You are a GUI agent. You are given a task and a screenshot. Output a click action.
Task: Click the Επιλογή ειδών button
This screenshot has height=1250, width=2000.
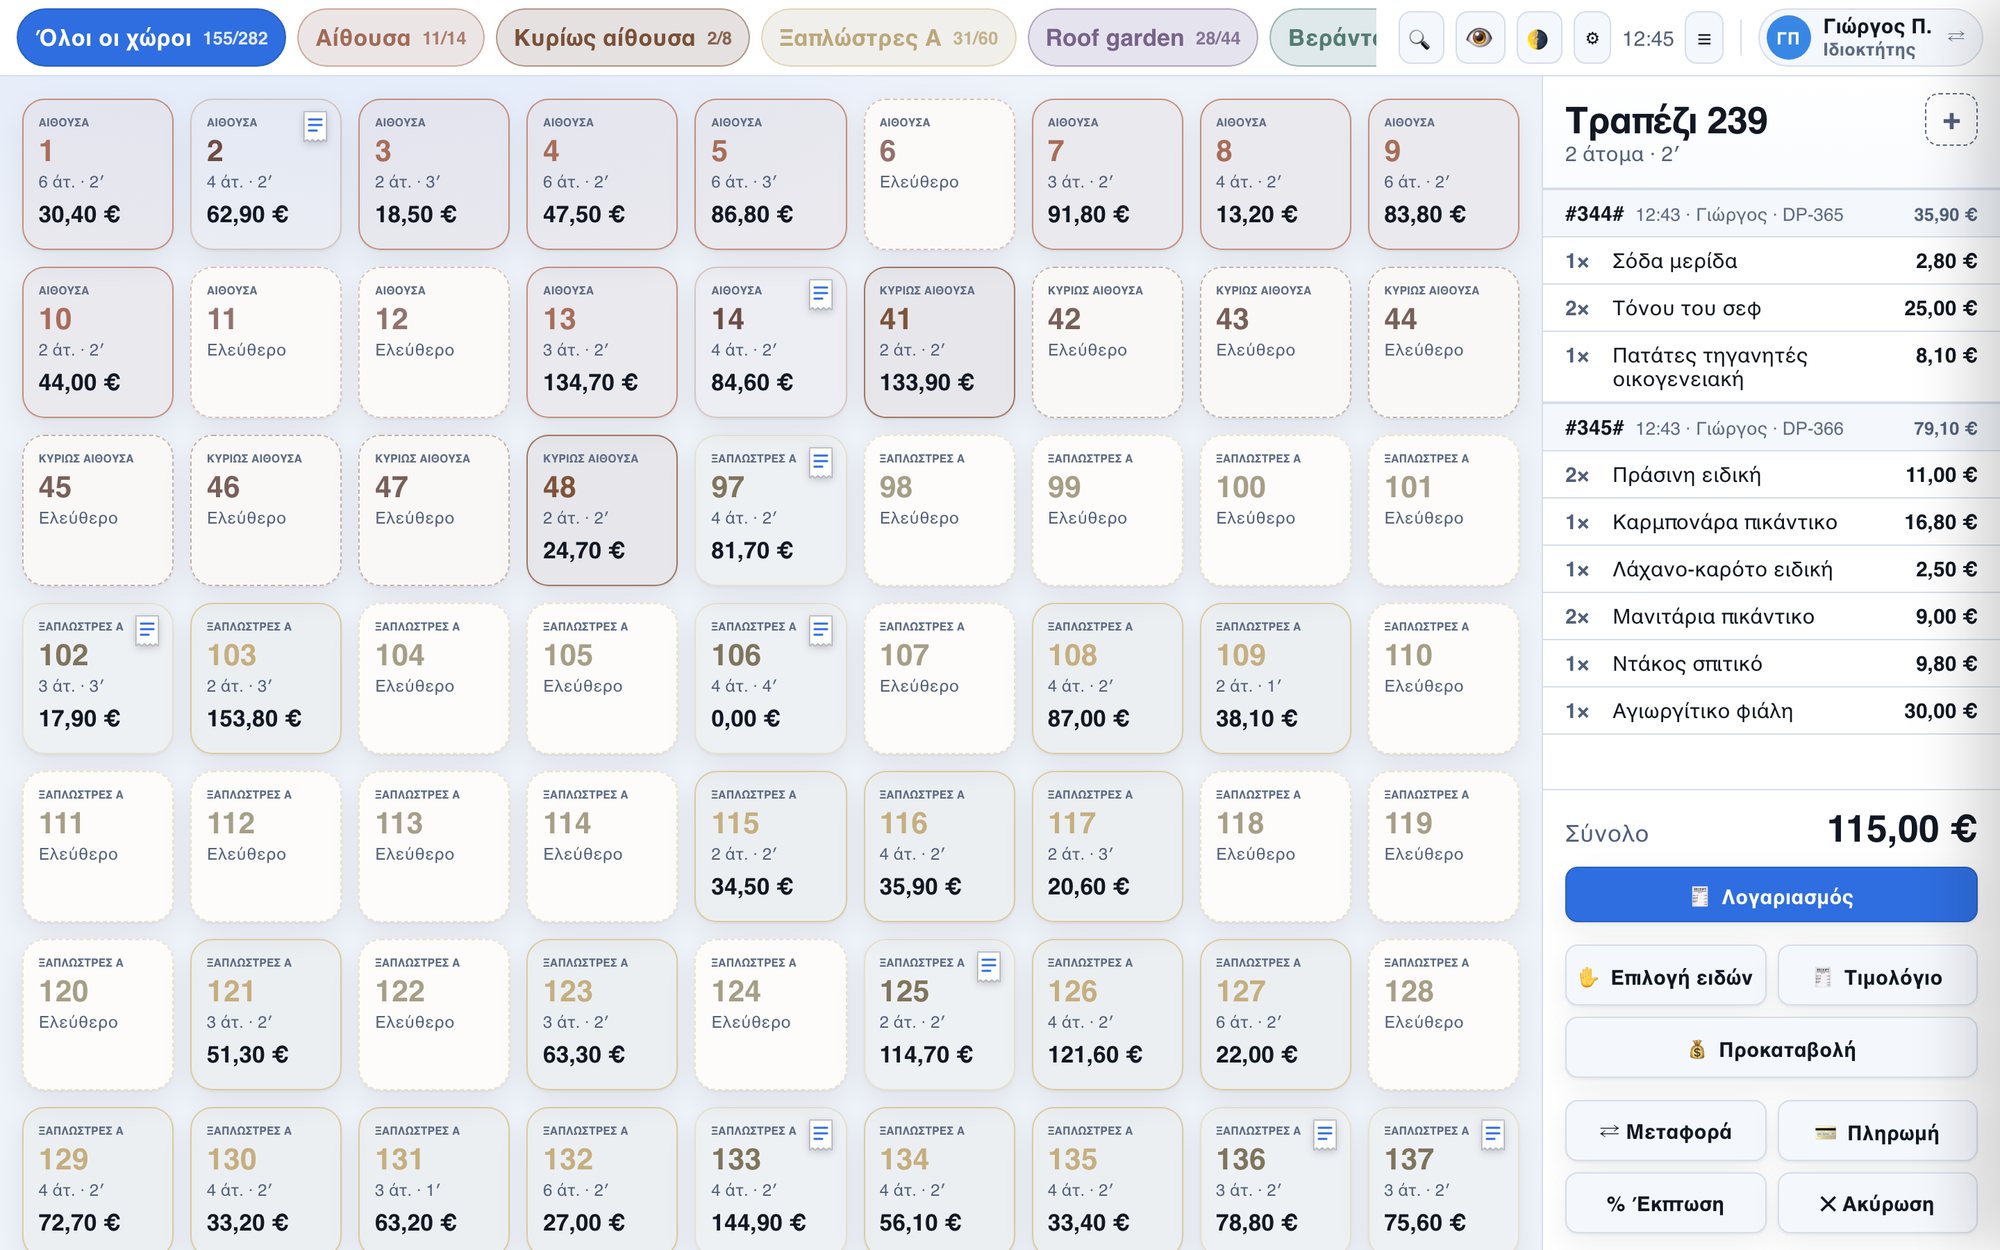tap(1666, 976)
